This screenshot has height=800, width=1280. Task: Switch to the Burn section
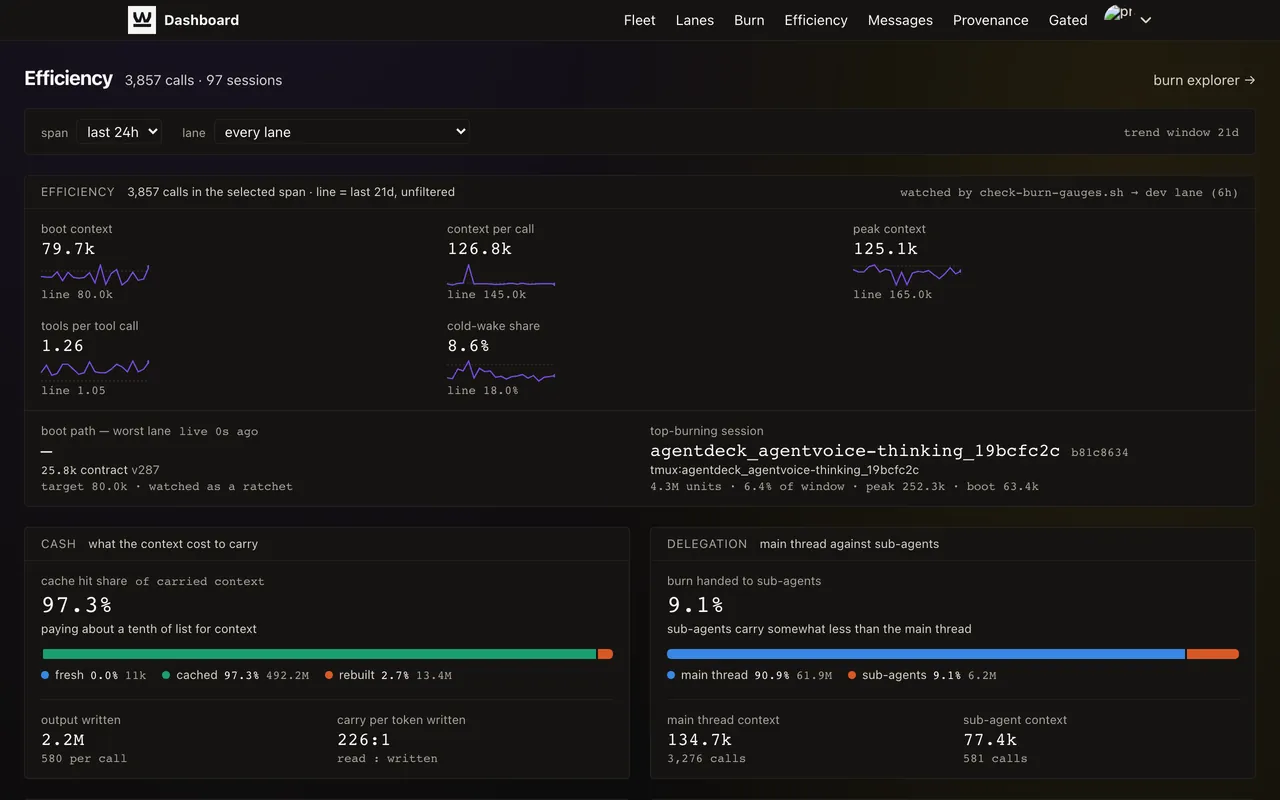(749, 20)
